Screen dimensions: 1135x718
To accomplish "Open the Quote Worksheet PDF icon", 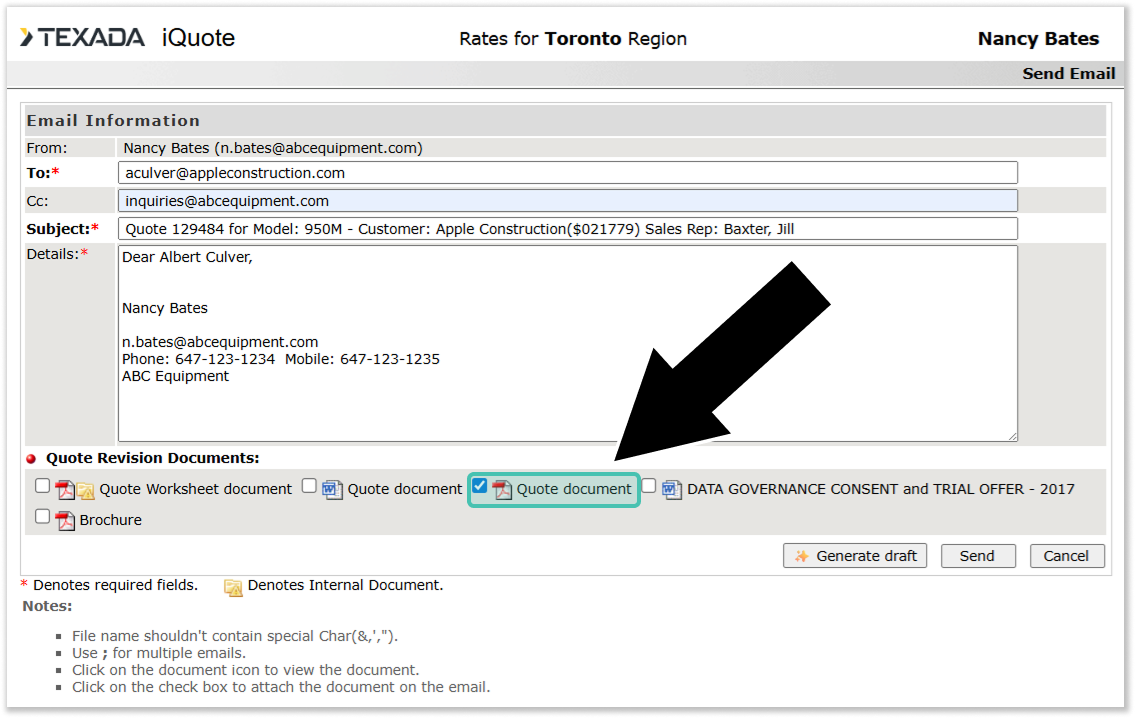I will tap(65, 490).
